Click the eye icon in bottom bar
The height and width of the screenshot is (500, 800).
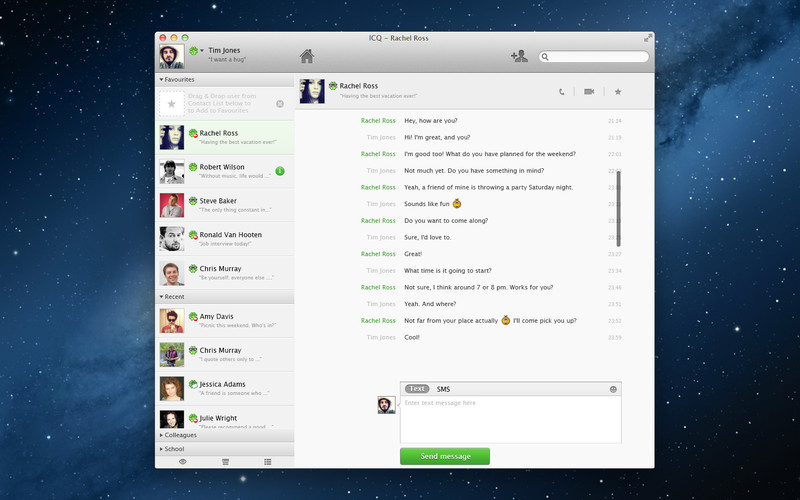pos(183,462)
